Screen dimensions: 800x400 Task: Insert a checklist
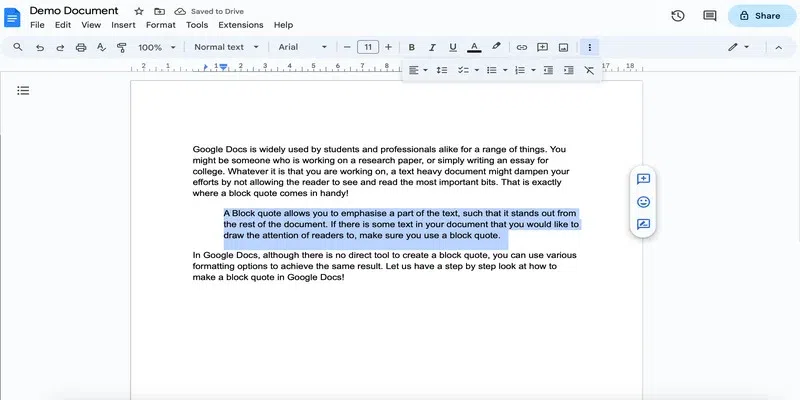tap(463, 70)
